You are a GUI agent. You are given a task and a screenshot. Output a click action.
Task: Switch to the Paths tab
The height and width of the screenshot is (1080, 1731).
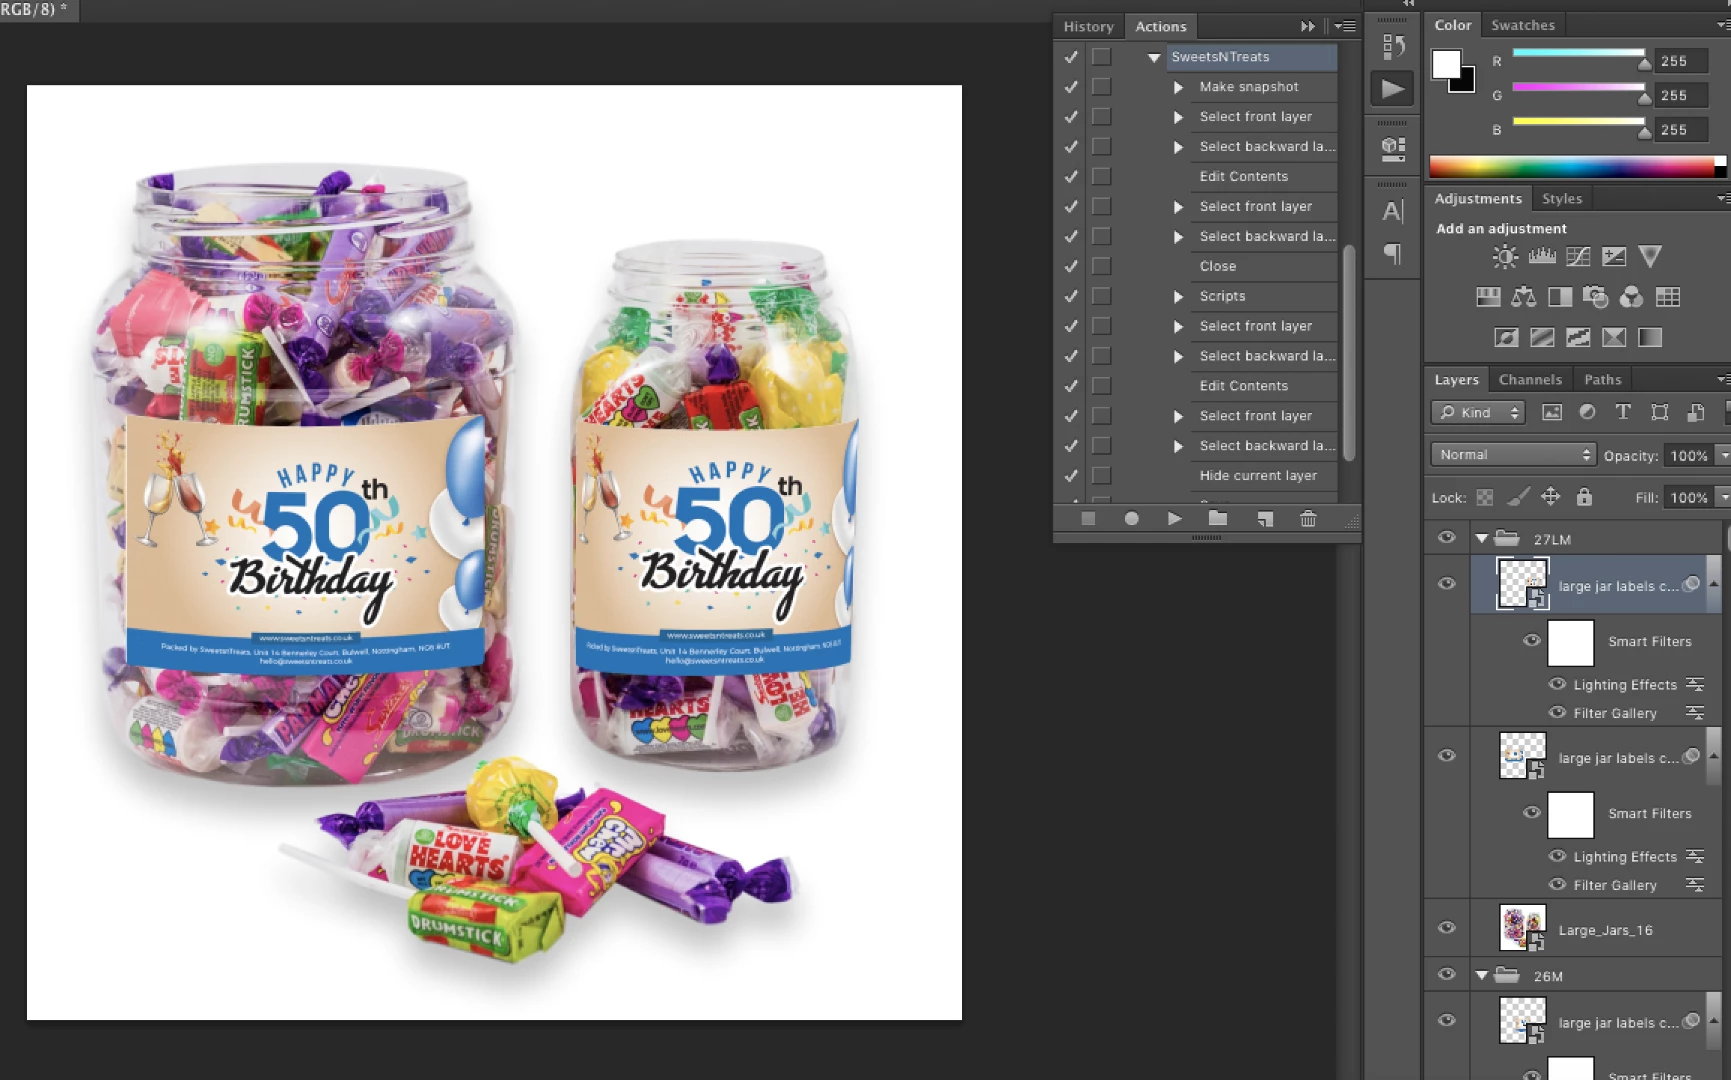(x=1603, y=379)
